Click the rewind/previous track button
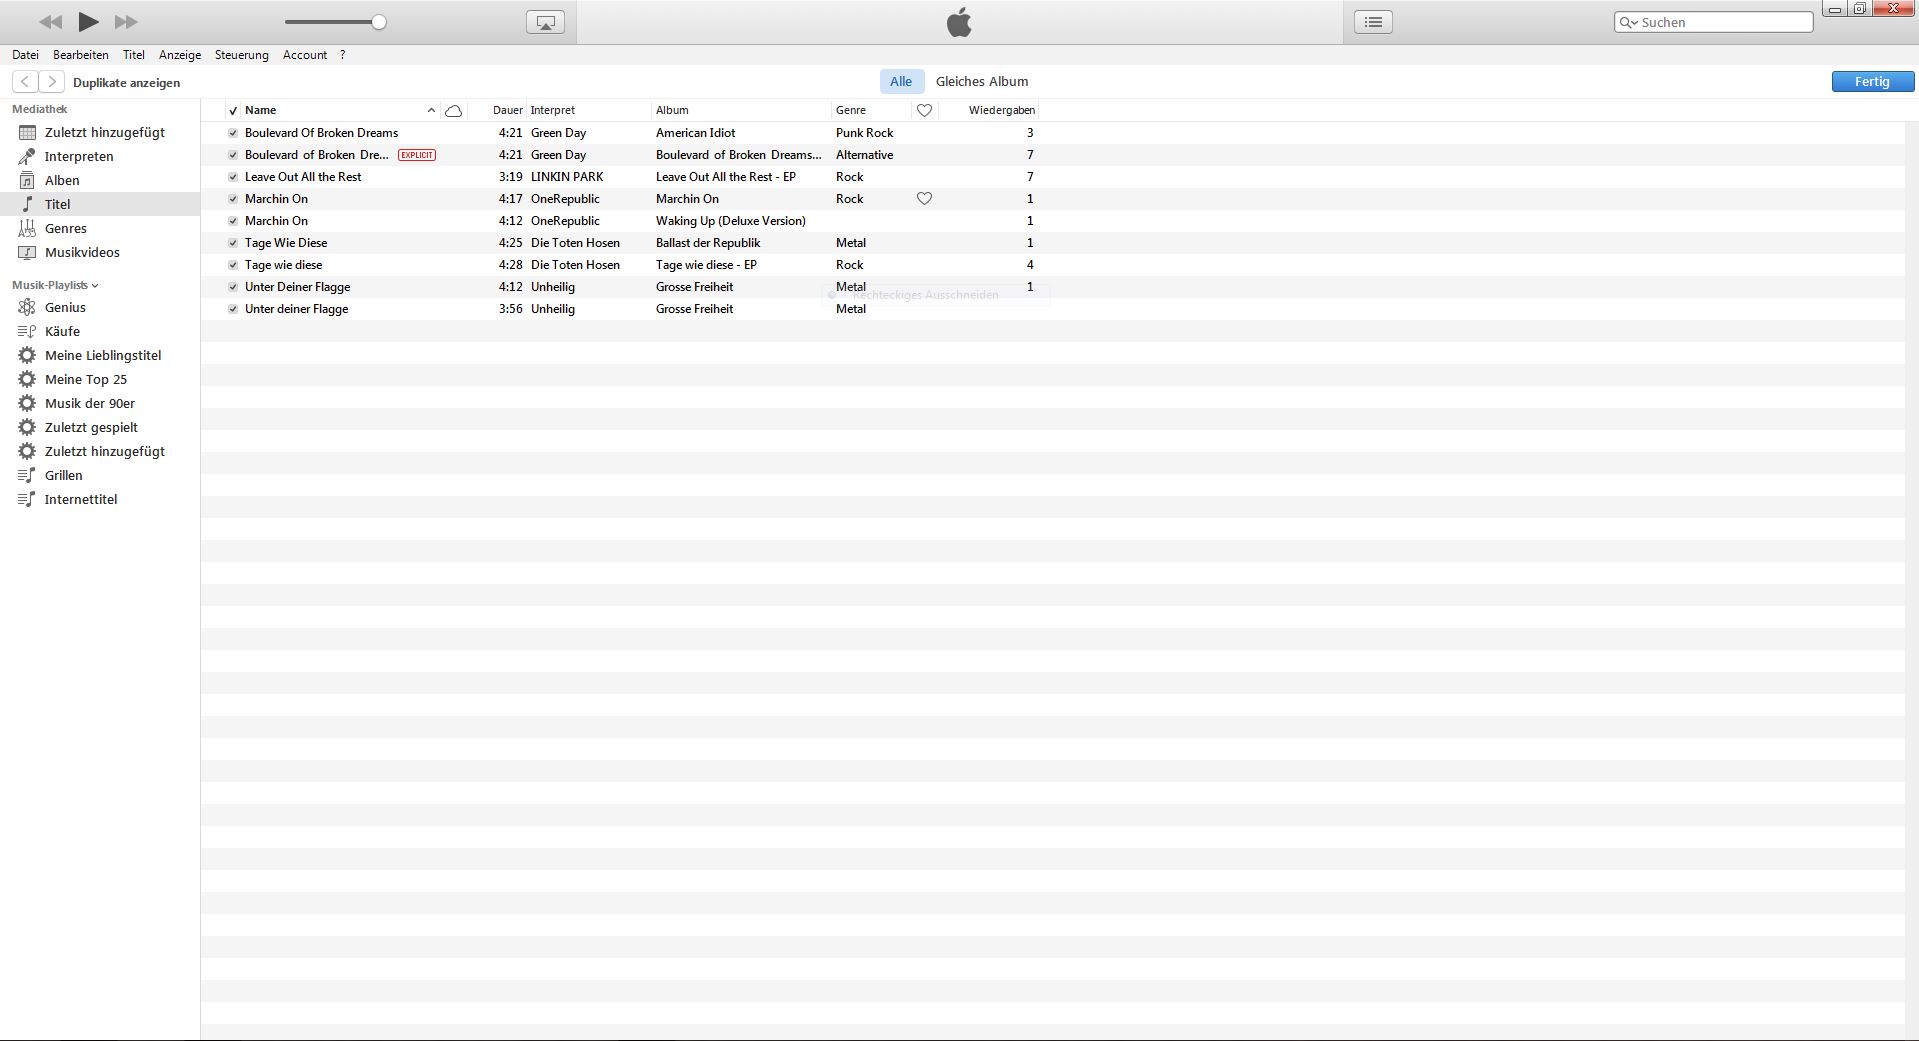Viewport: 1919px width, 1041px height. (51, 22)
